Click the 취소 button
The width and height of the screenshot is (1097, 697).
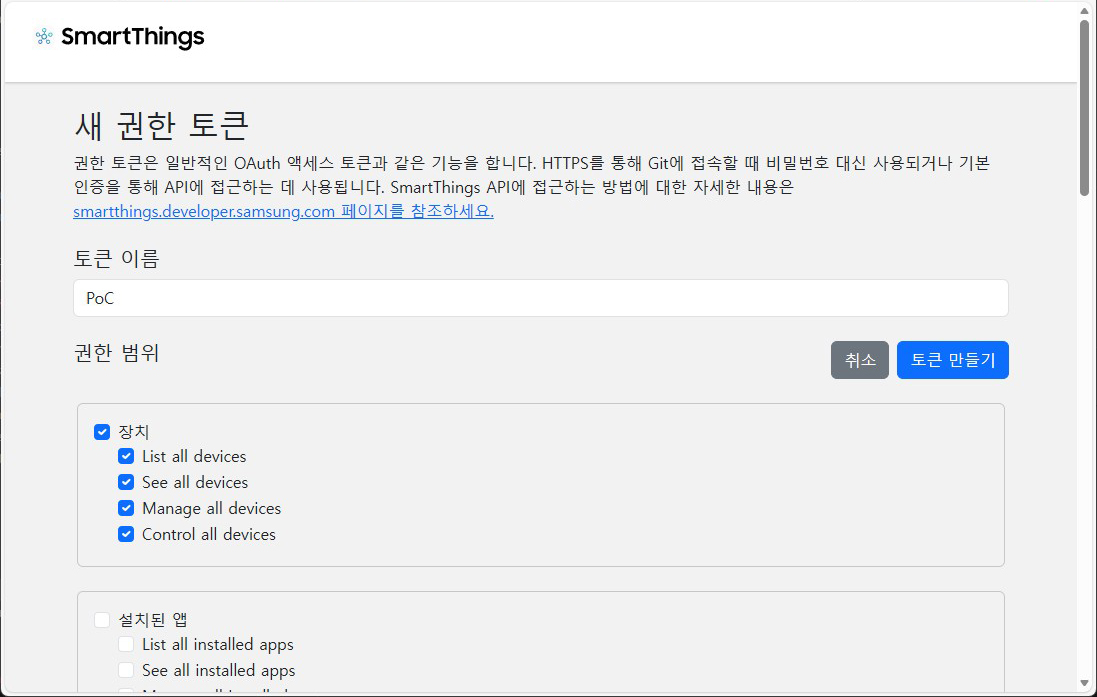(859, 360)
